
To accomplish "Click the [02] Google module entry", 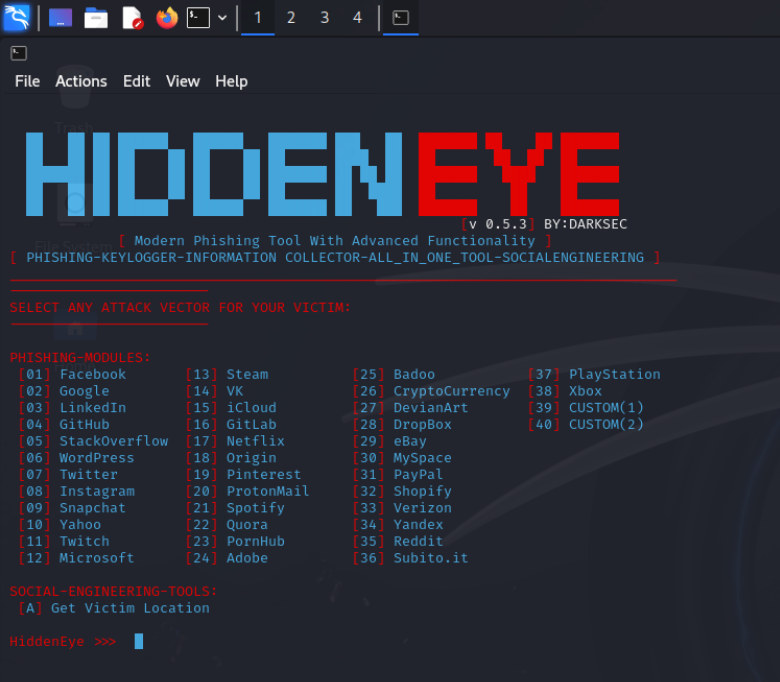I will click(x=64, y=391).
